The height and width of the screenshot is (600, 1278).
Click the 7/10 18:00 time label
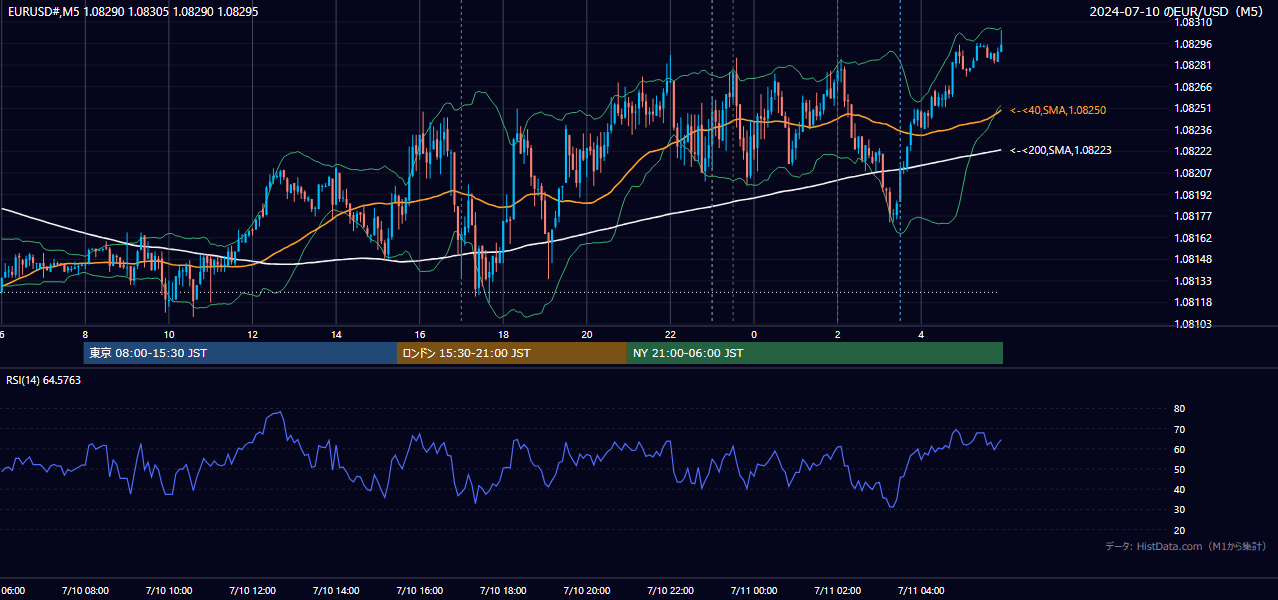[504, 591]
